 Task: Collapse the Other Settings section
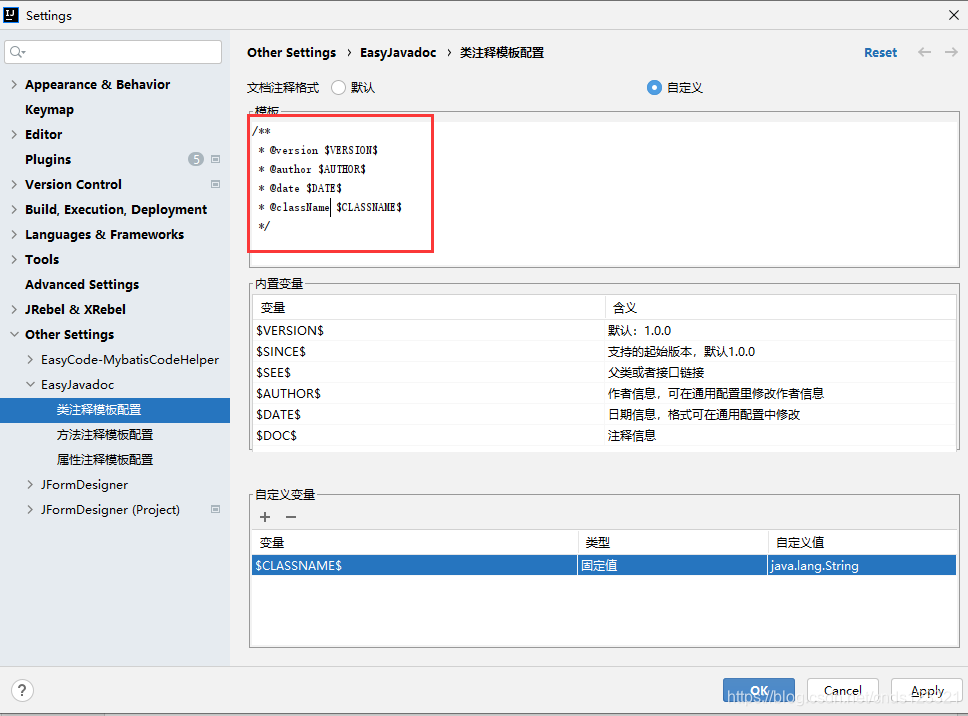pos(14,334)
